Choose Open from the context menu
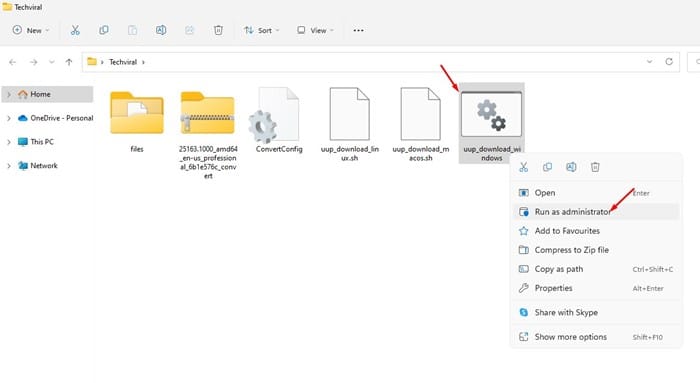 click(596, 193)
